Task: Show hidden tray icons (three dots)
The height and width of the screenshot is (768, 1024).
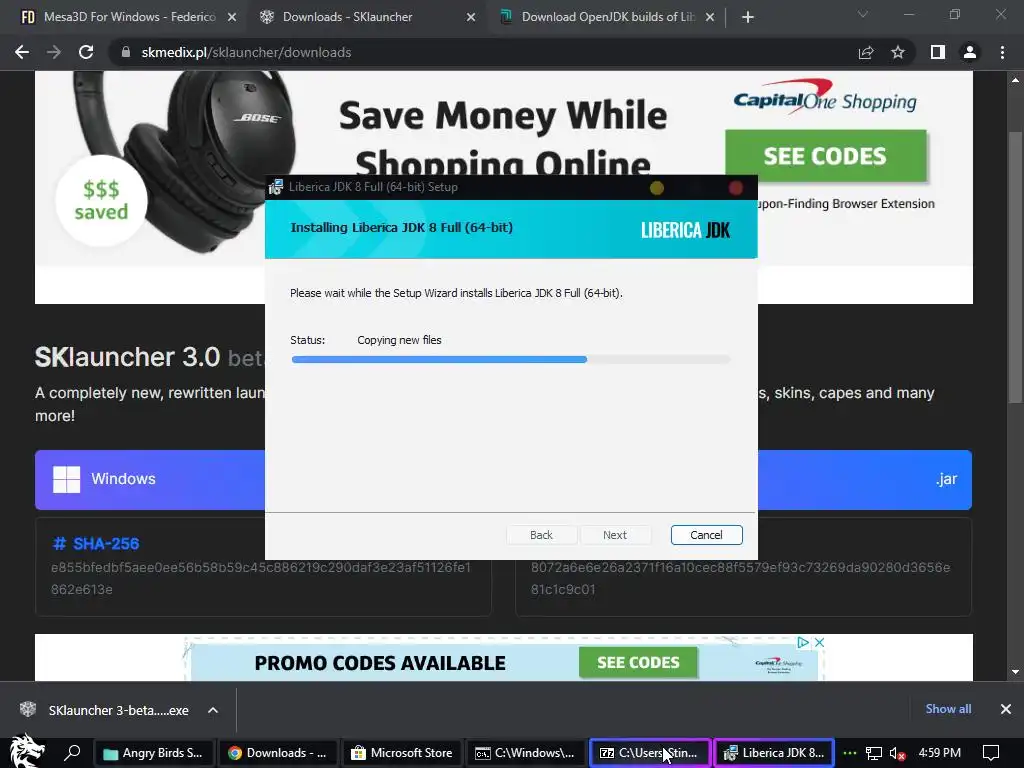Action: coord(850,753)
